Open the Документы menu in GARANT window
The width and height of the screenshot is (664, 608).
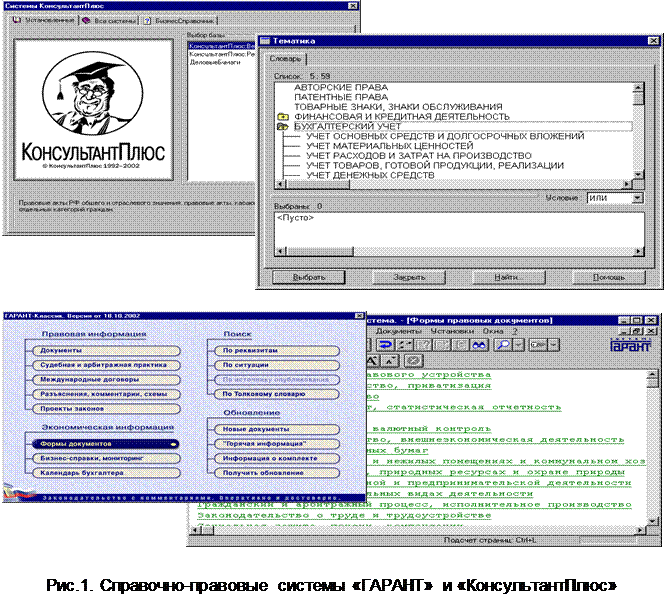click(x=398, y=331)
